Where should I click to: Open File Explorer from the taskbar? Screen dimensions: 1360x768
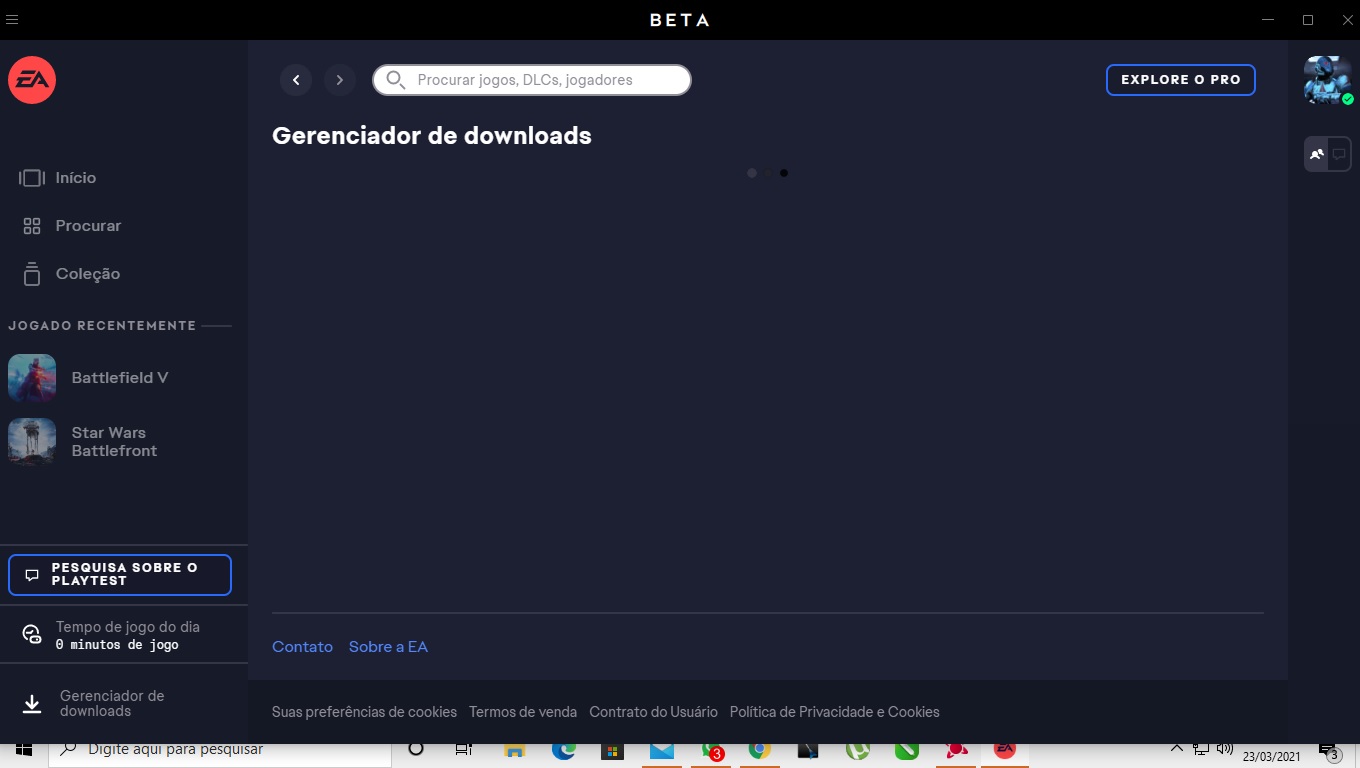(x=515, y=751)
